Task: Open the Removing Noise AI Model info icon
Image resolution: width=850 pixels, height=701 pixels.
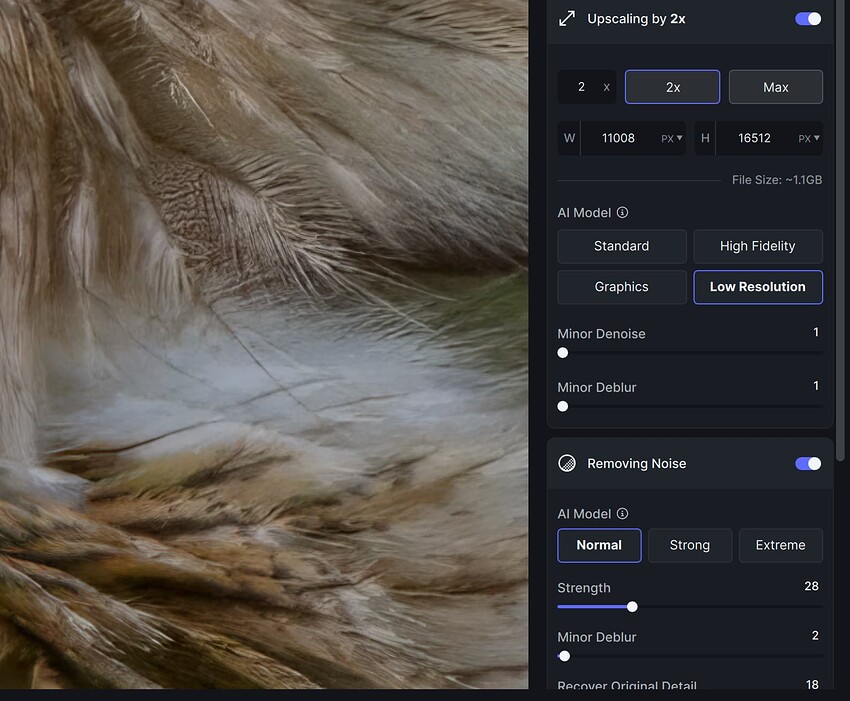Action: (x=622, y=513)
